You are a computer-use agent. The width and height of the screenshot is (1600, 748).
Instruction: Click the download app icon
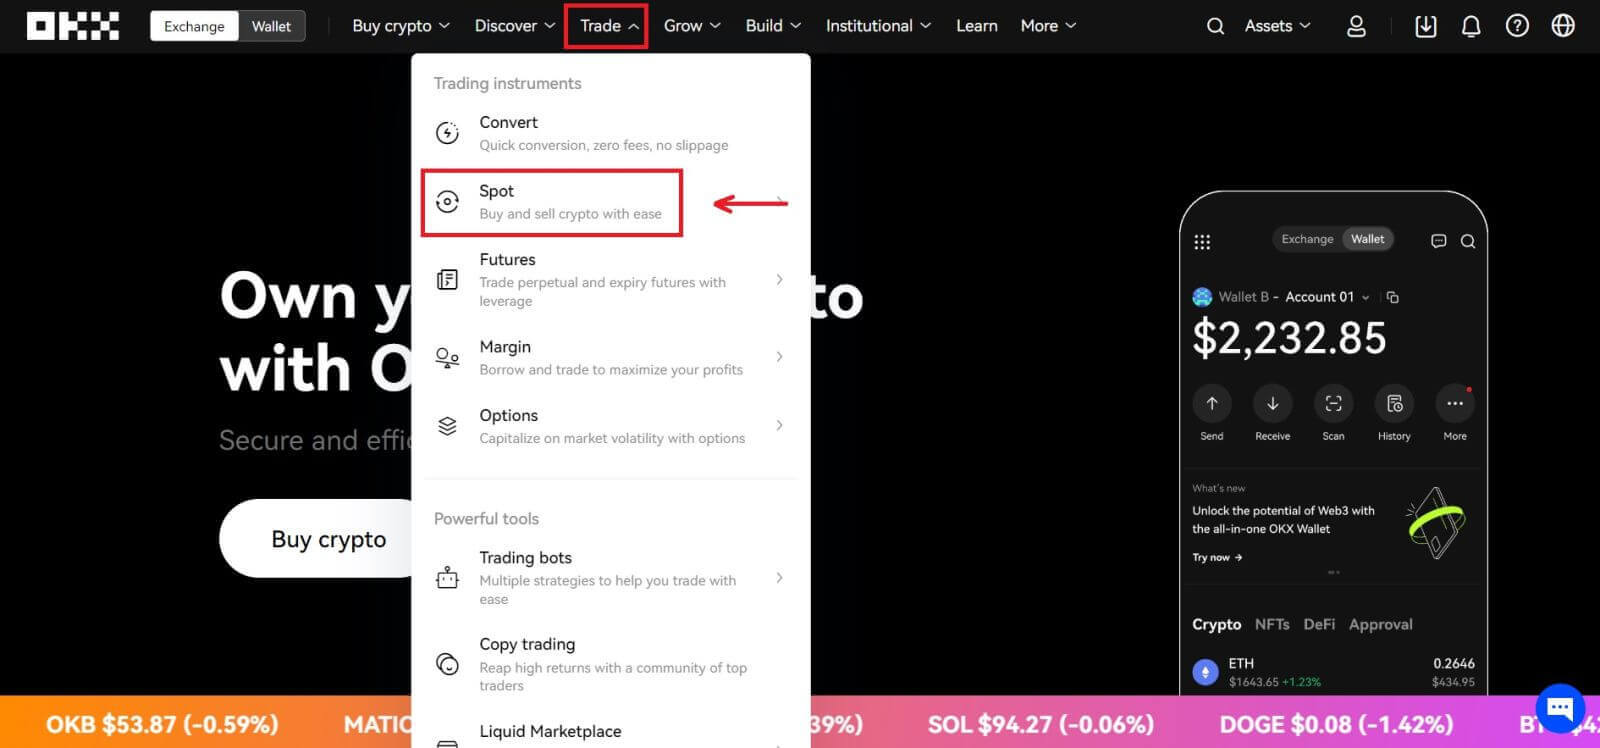click(x=1425, y=26)
